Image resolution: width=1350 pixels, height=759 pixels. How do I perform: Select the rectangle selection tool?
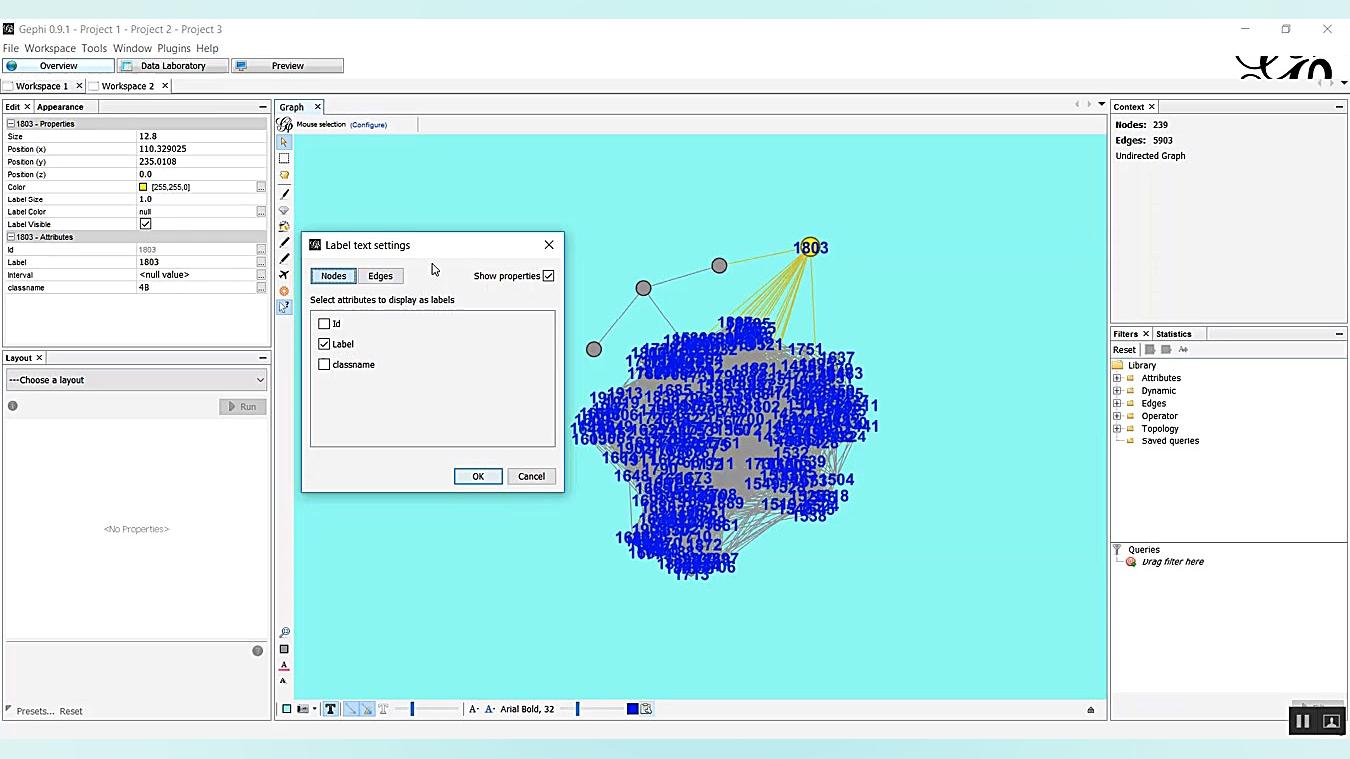pos(284,158)
